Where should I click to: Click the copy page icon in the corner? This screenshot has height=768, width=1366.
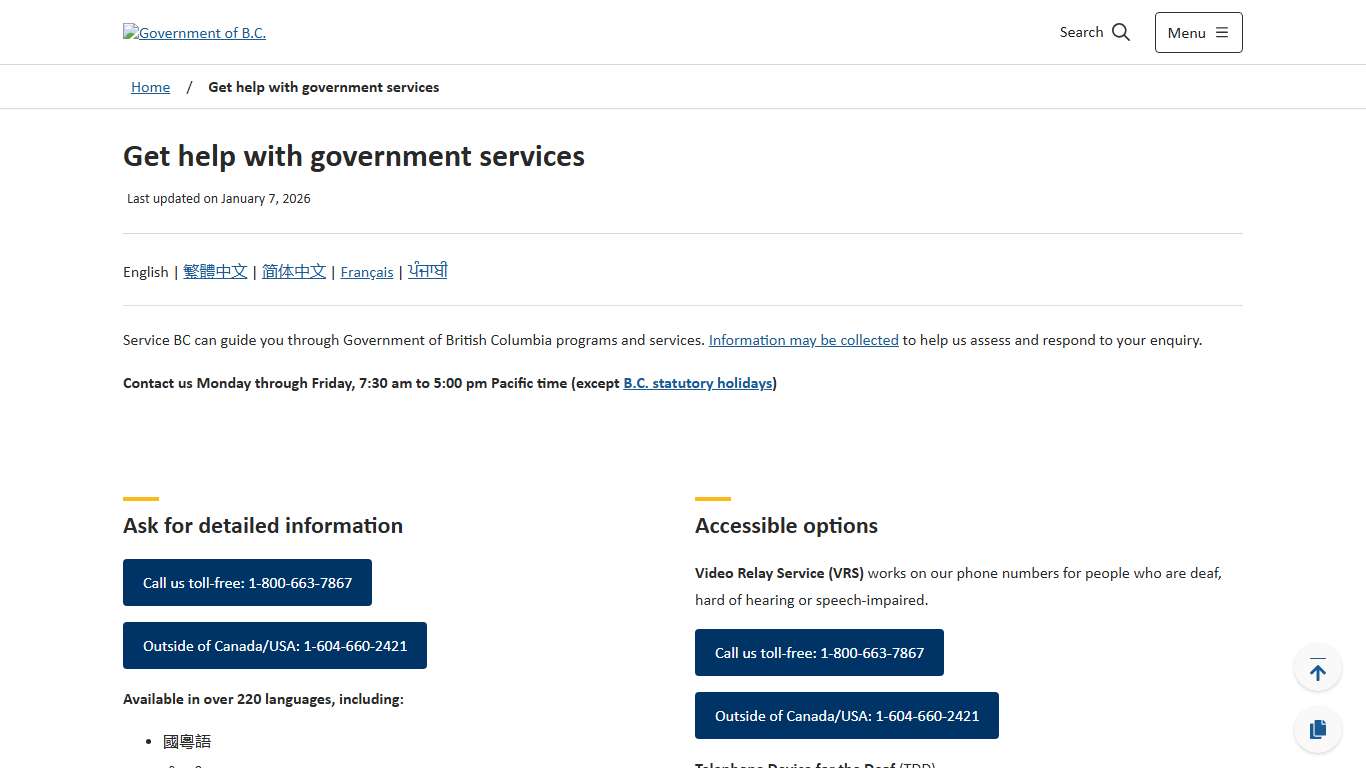coord(1317,729)
